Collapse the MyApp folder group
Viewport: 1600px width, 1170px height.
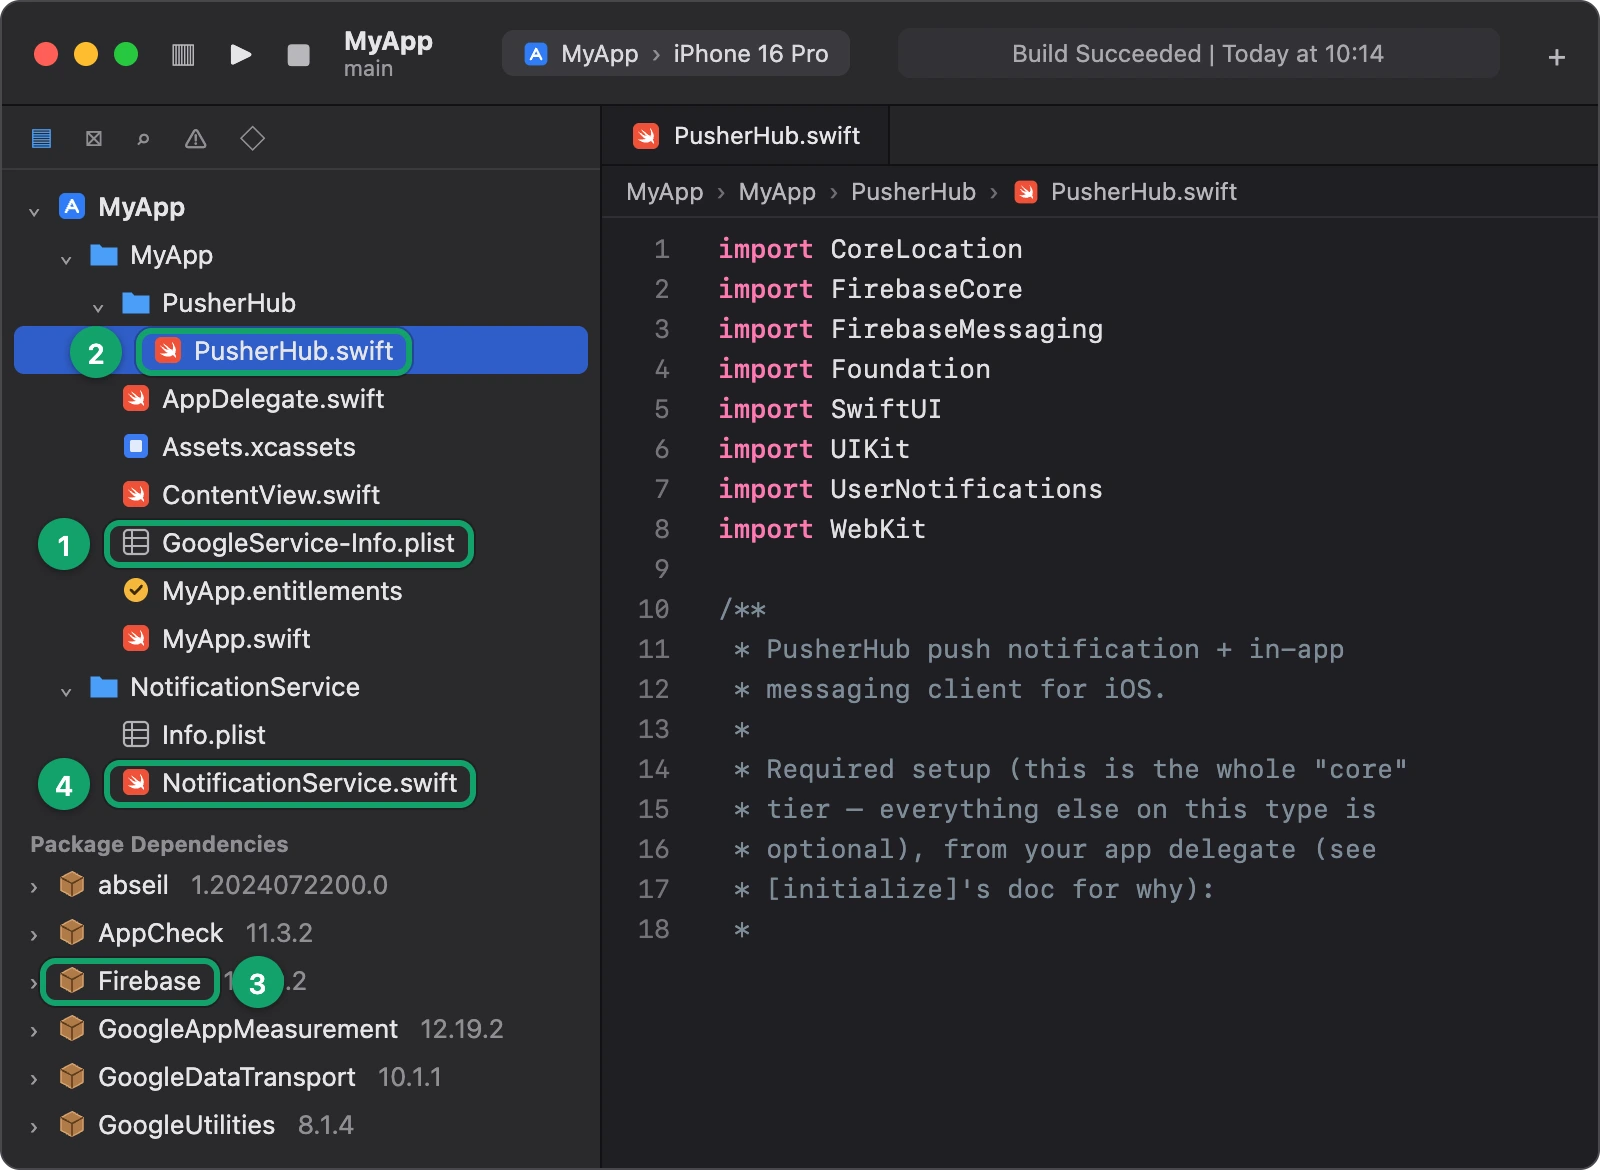[66, 258]
